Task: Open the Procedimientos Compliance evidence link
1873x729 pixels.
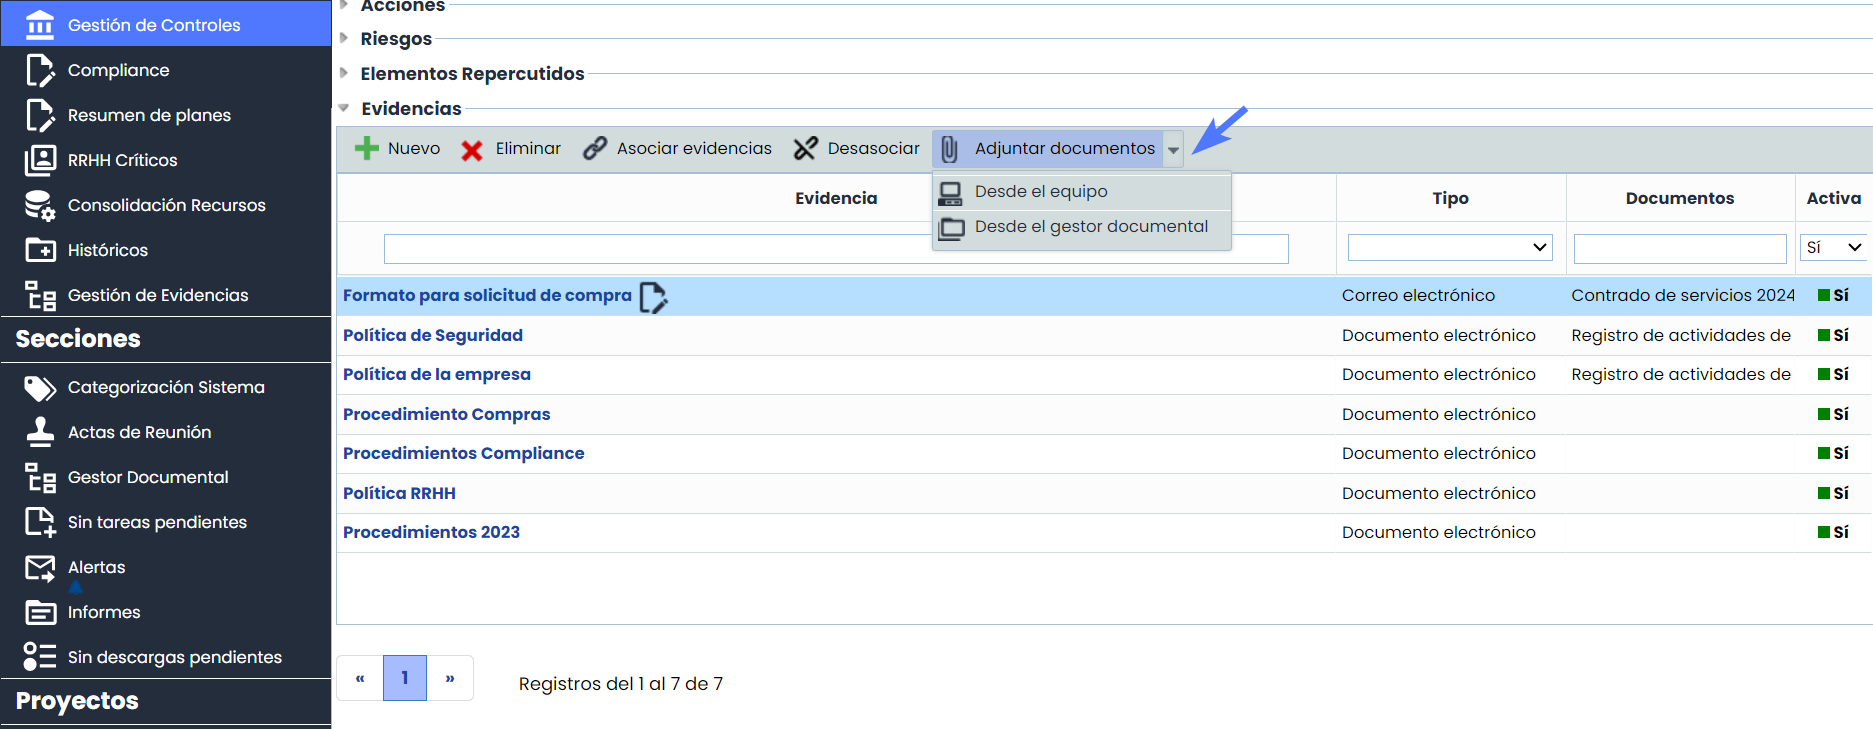Action: [x=463, y=453]
